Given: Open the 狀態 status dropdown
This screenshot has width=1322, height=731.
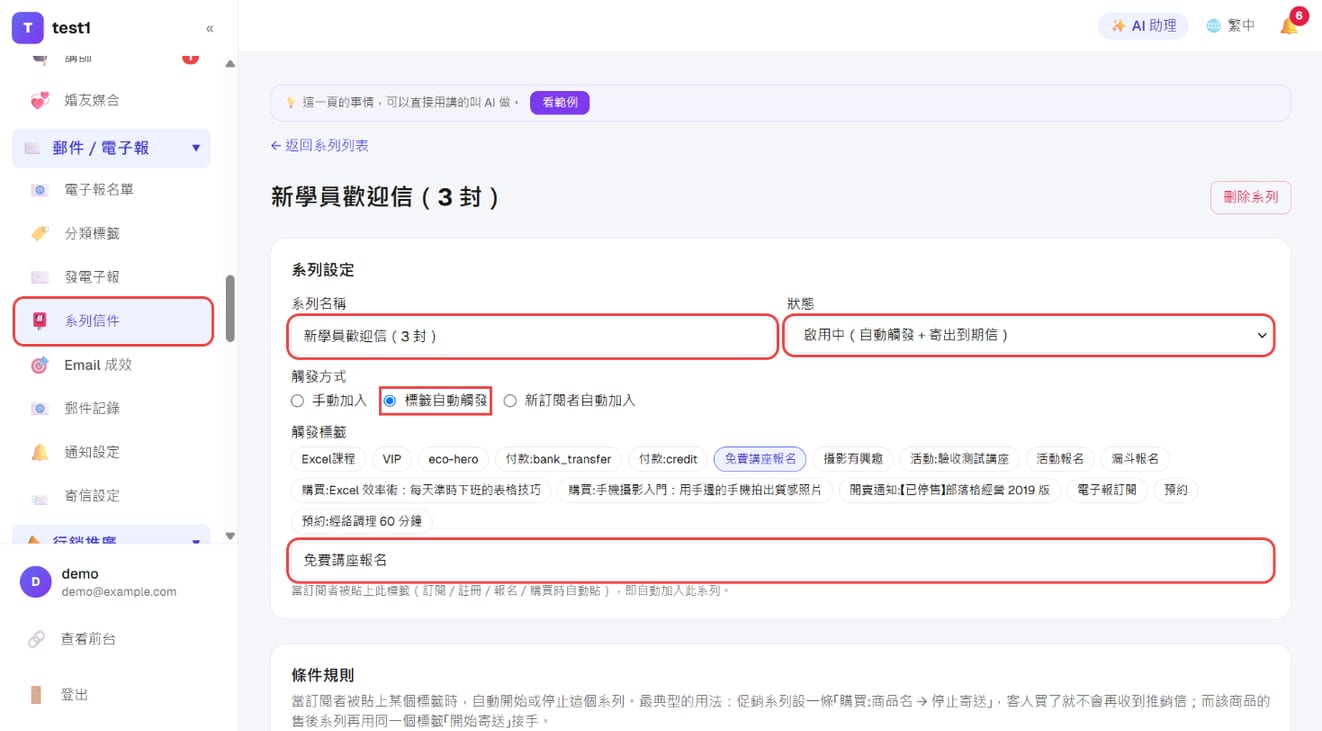Looking at the screenshot, I should click(x=1029, y=336).
